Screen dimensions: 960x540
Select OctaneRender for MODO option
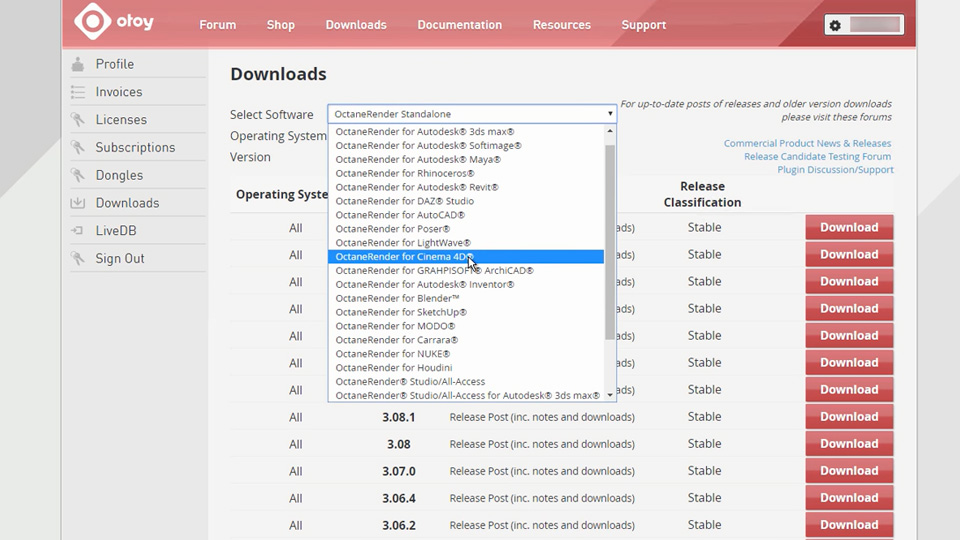[466, 326]
